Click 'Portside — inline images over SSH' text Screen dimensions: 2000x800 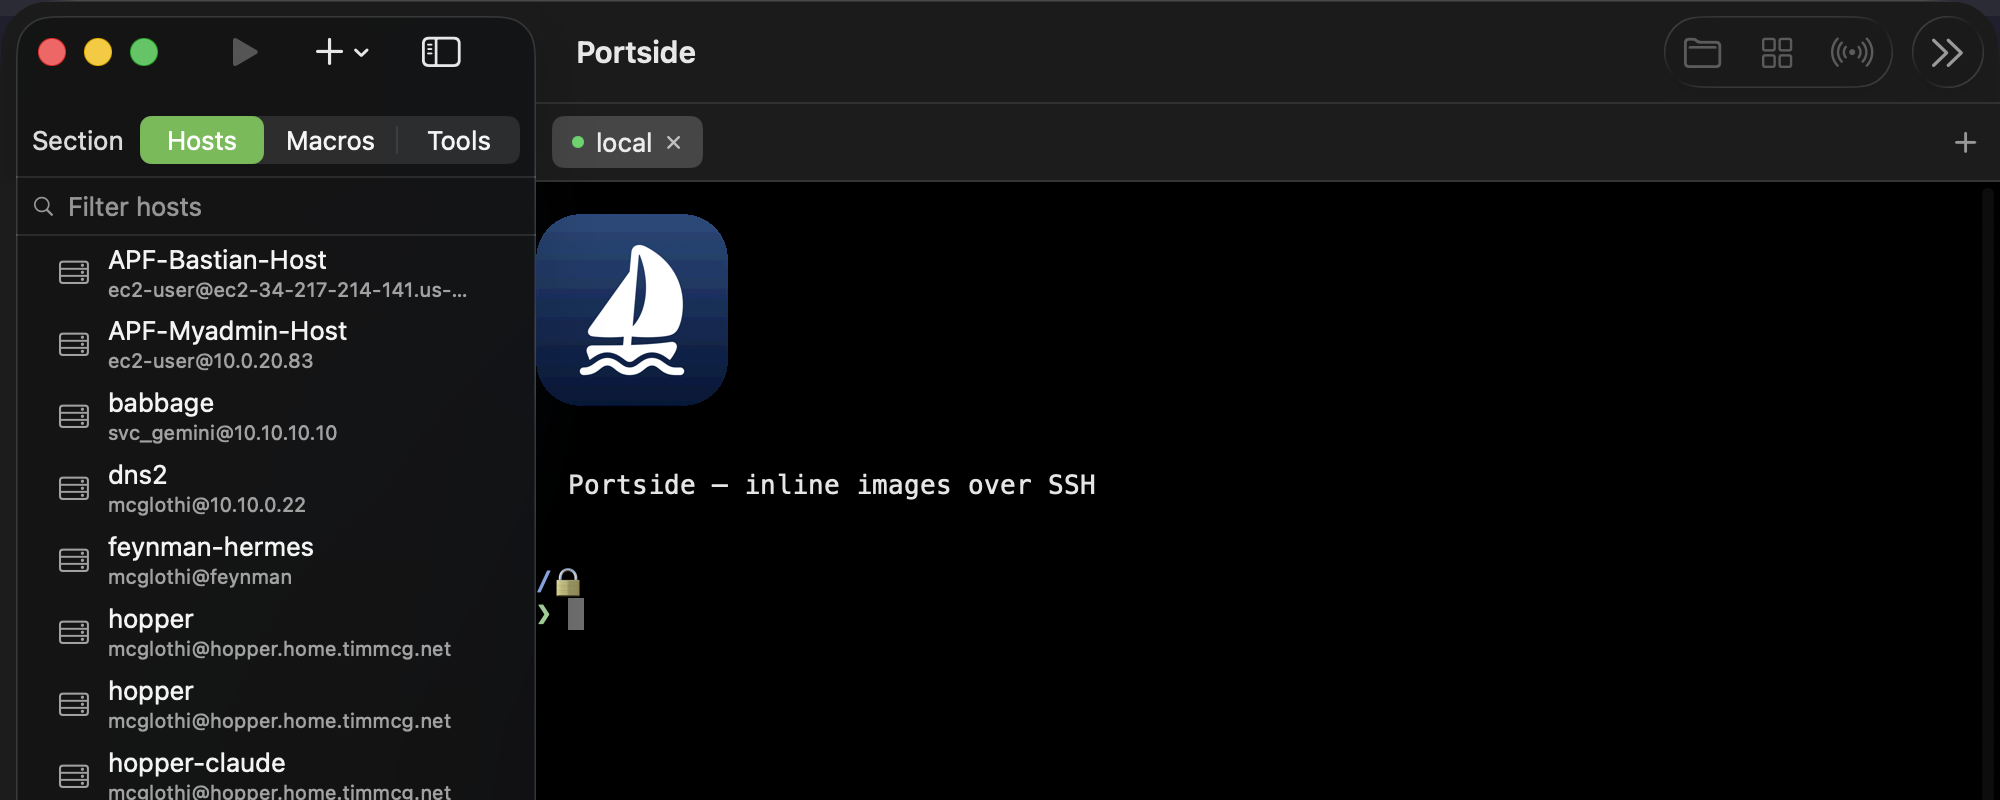(x=832, y=485)
